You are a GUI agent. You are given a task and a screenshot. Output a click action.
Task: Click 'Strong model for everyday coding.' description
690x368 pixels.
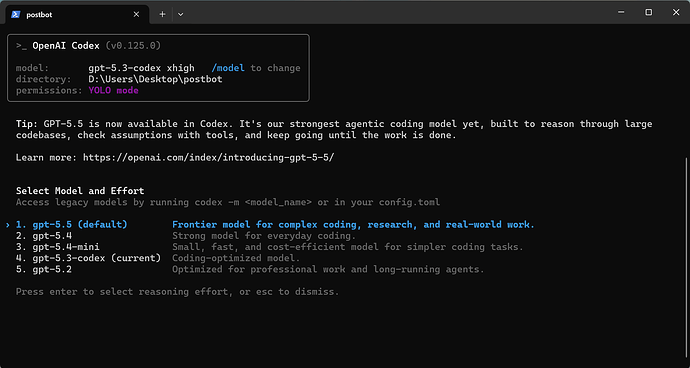pos(264,236)
